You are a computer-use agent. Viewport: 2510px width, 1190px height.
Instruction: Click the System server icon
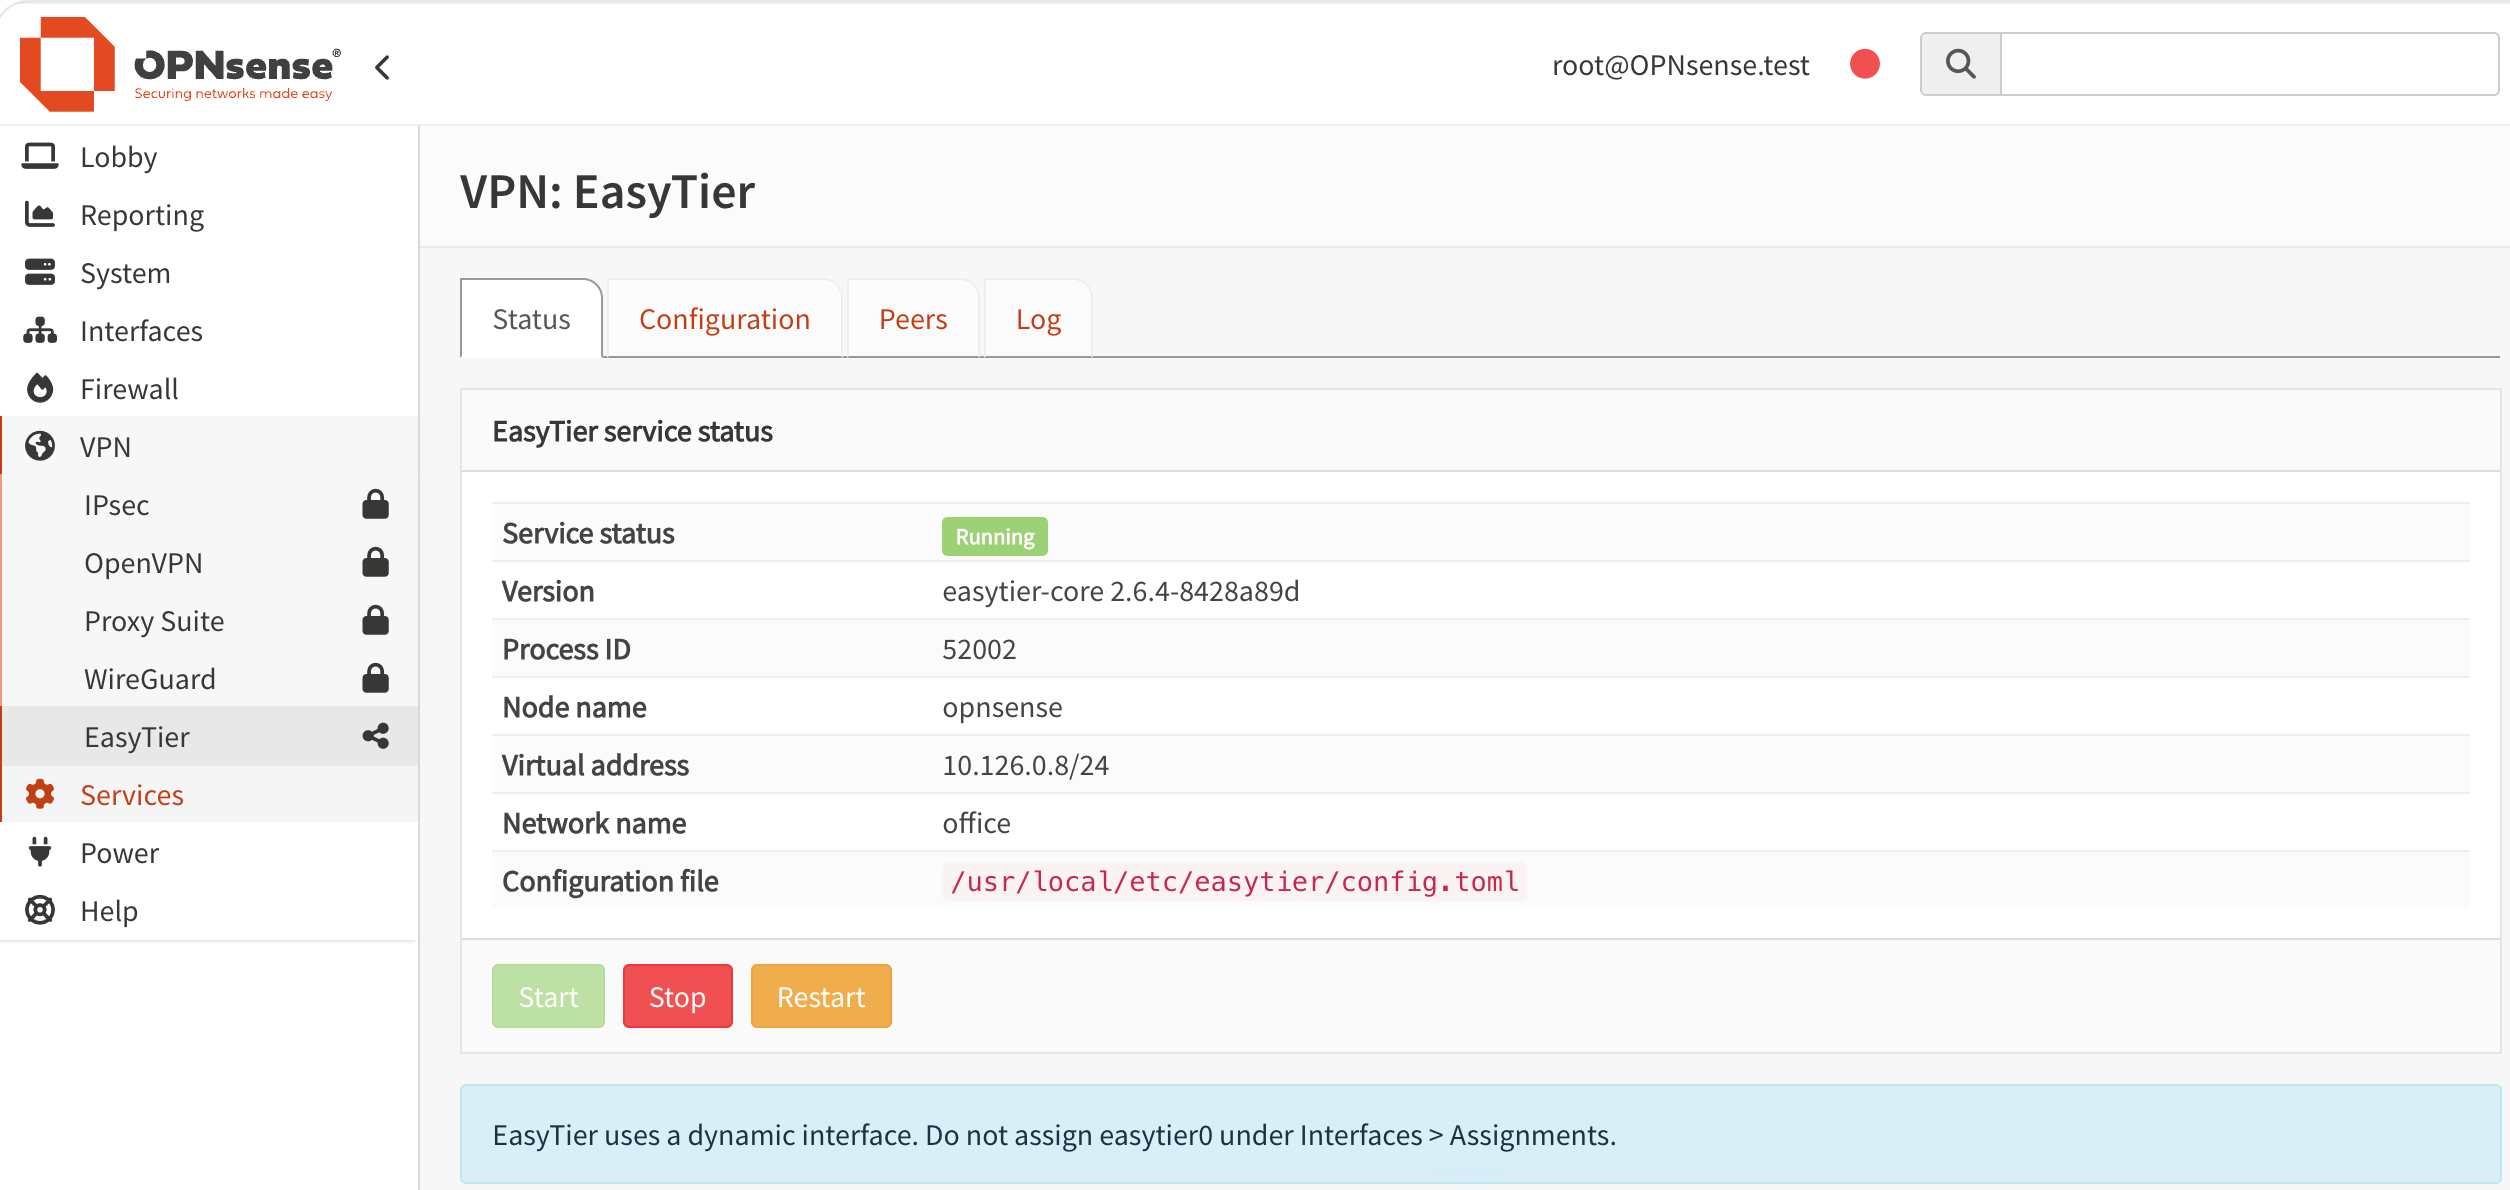[40, 272]
